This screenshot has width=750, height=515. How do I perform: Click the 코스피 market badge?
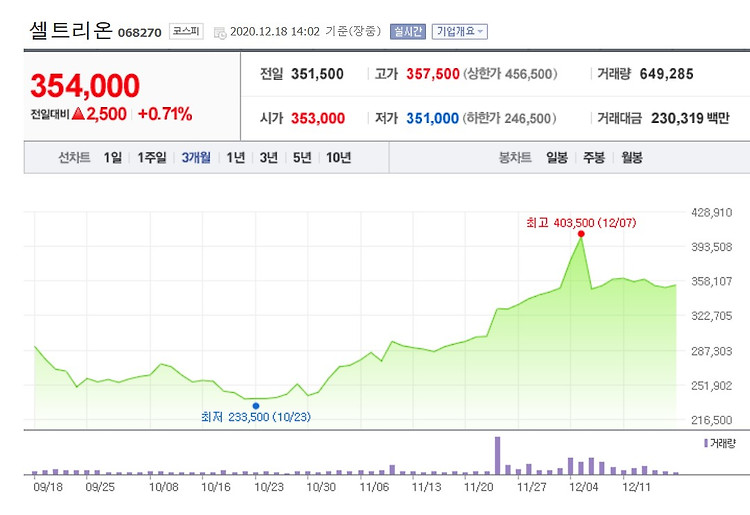pos(186,32)
